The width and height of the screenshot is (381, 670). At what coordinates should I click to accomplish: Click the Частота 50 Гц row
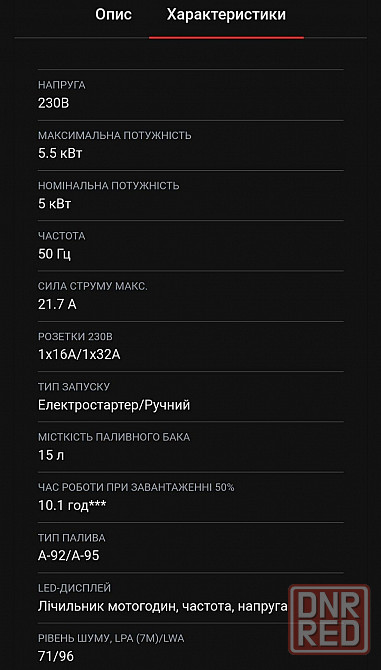(x=190, y=245)
